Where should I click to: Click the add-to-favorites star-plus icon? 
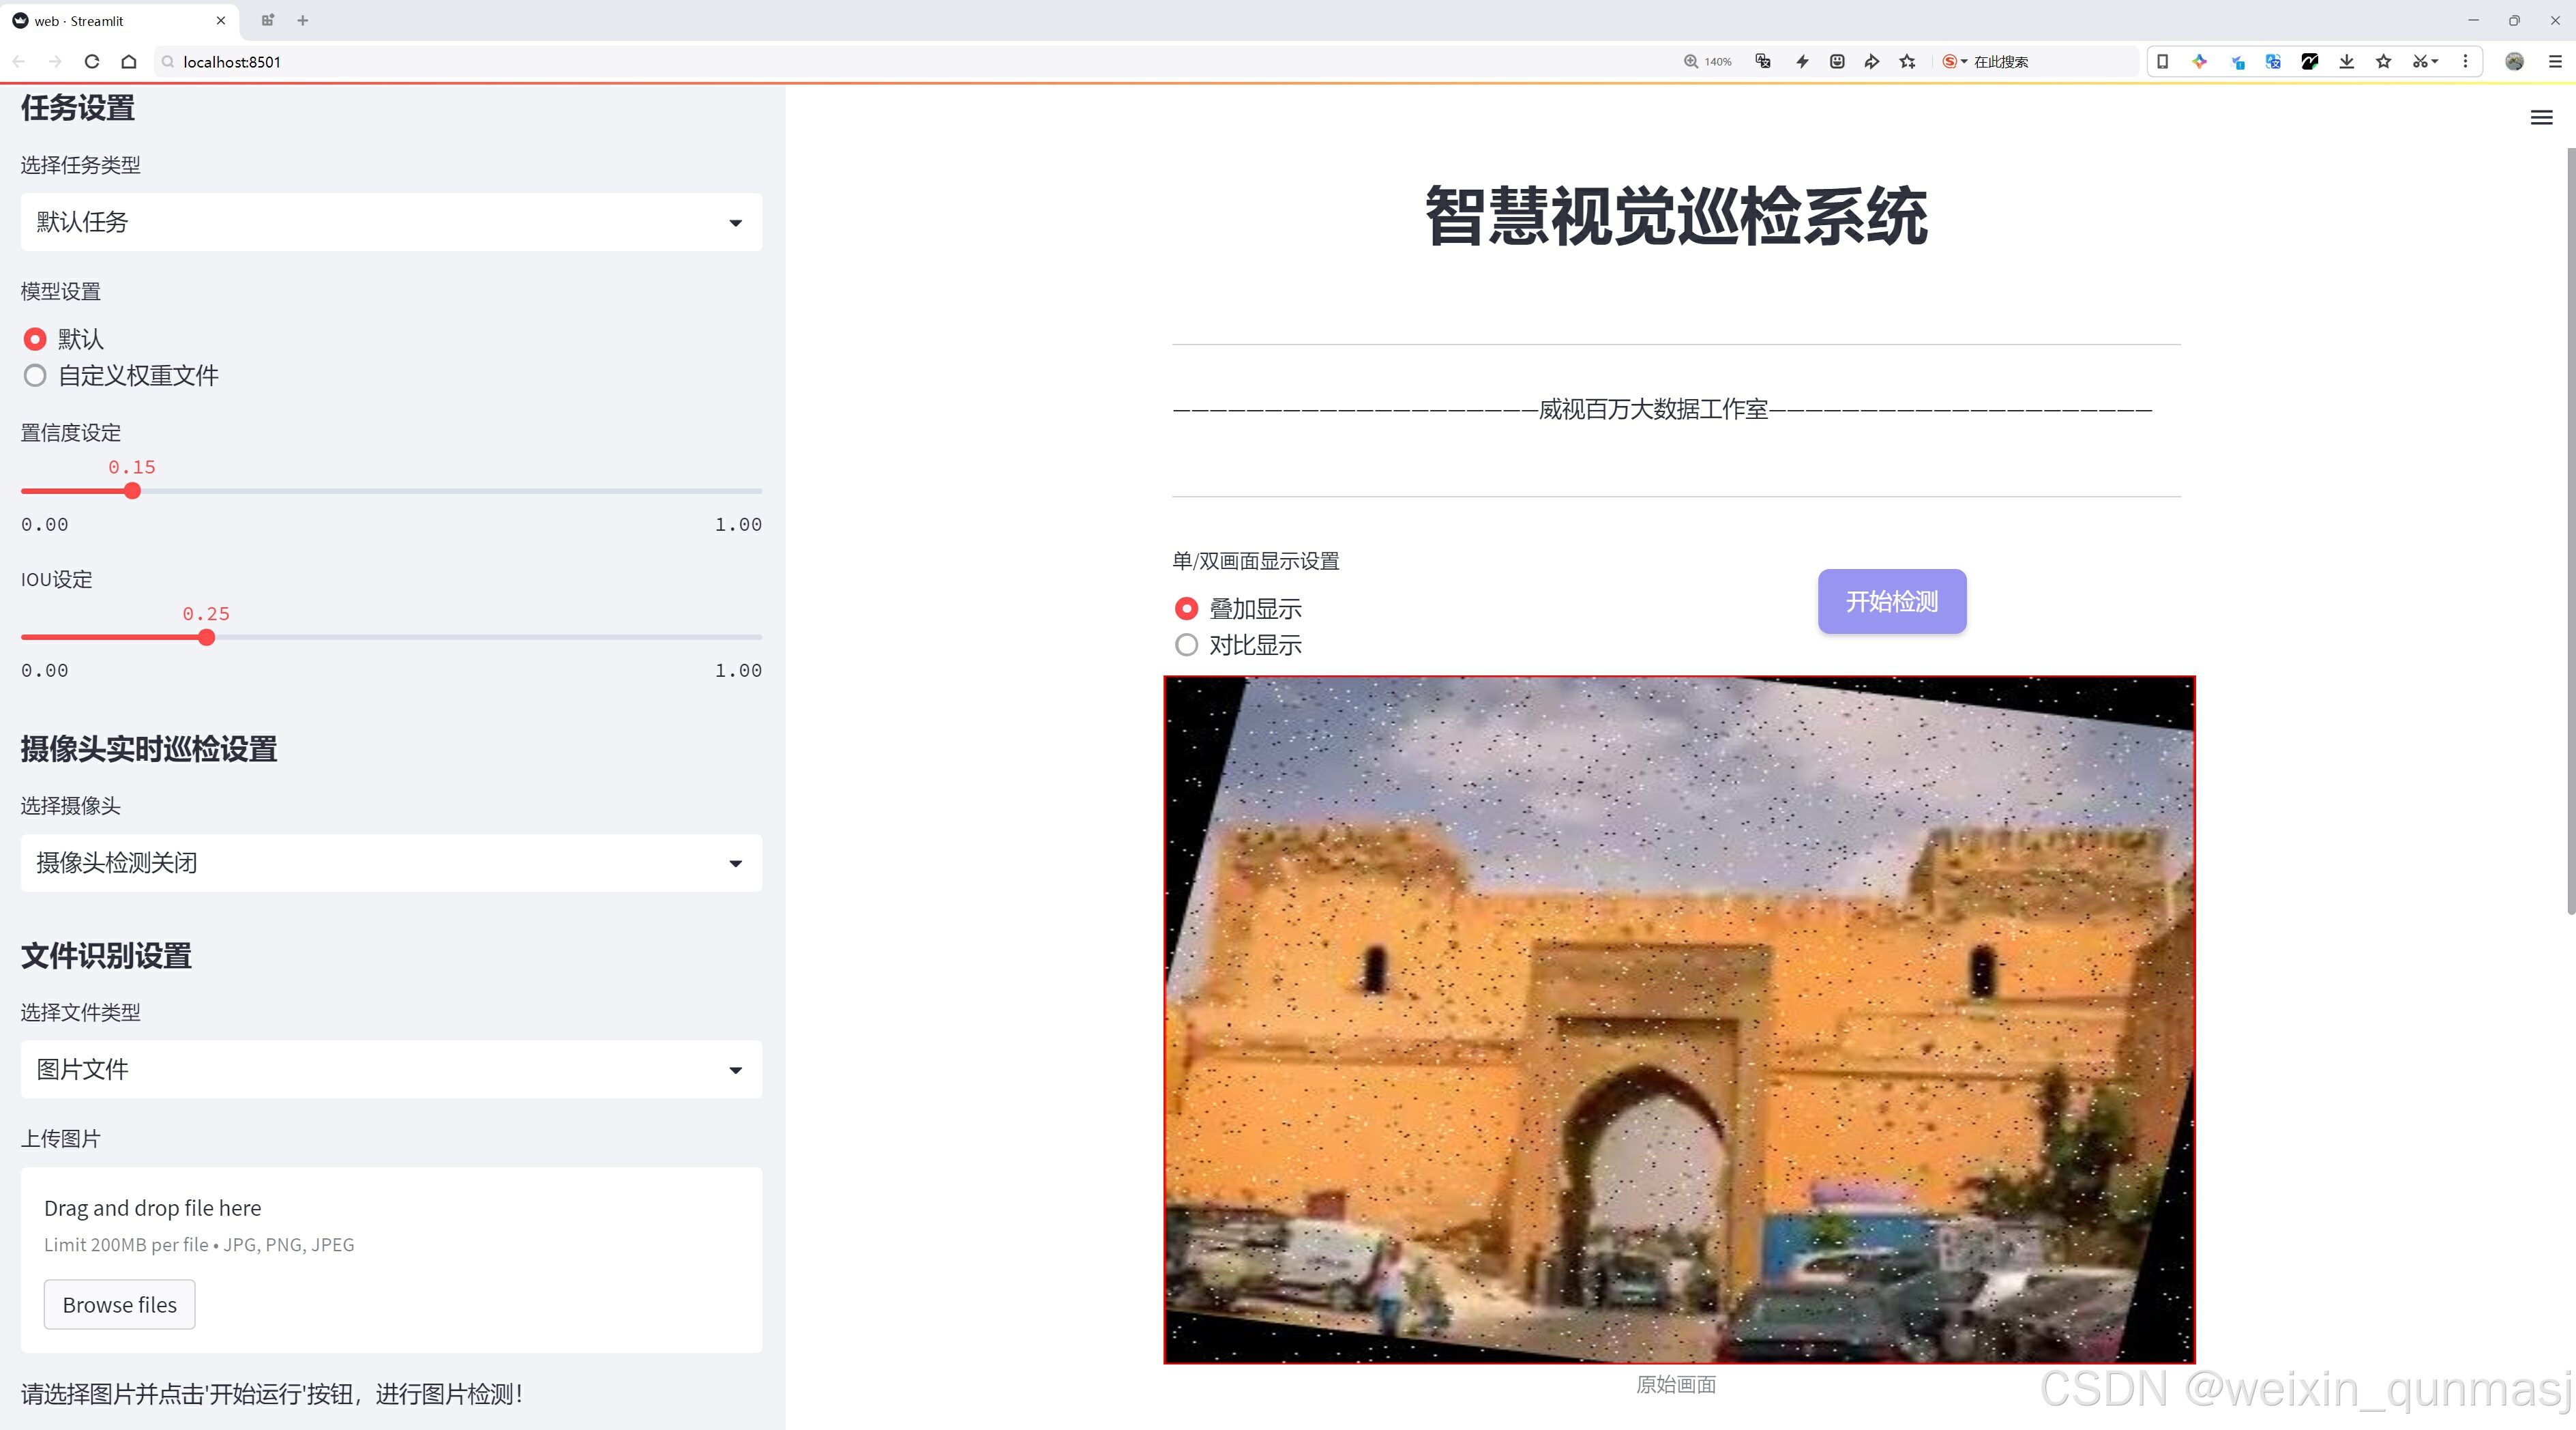pos(1908,61)
